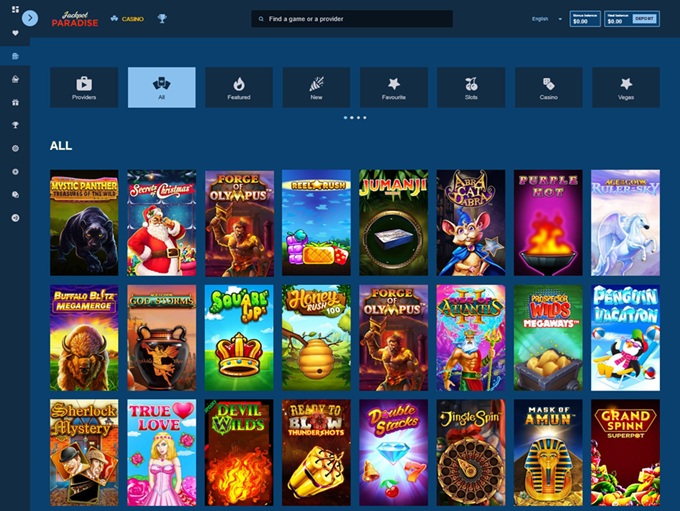
Task: Open the dashboard grid icon at top-left
Action: click(15, 9)
